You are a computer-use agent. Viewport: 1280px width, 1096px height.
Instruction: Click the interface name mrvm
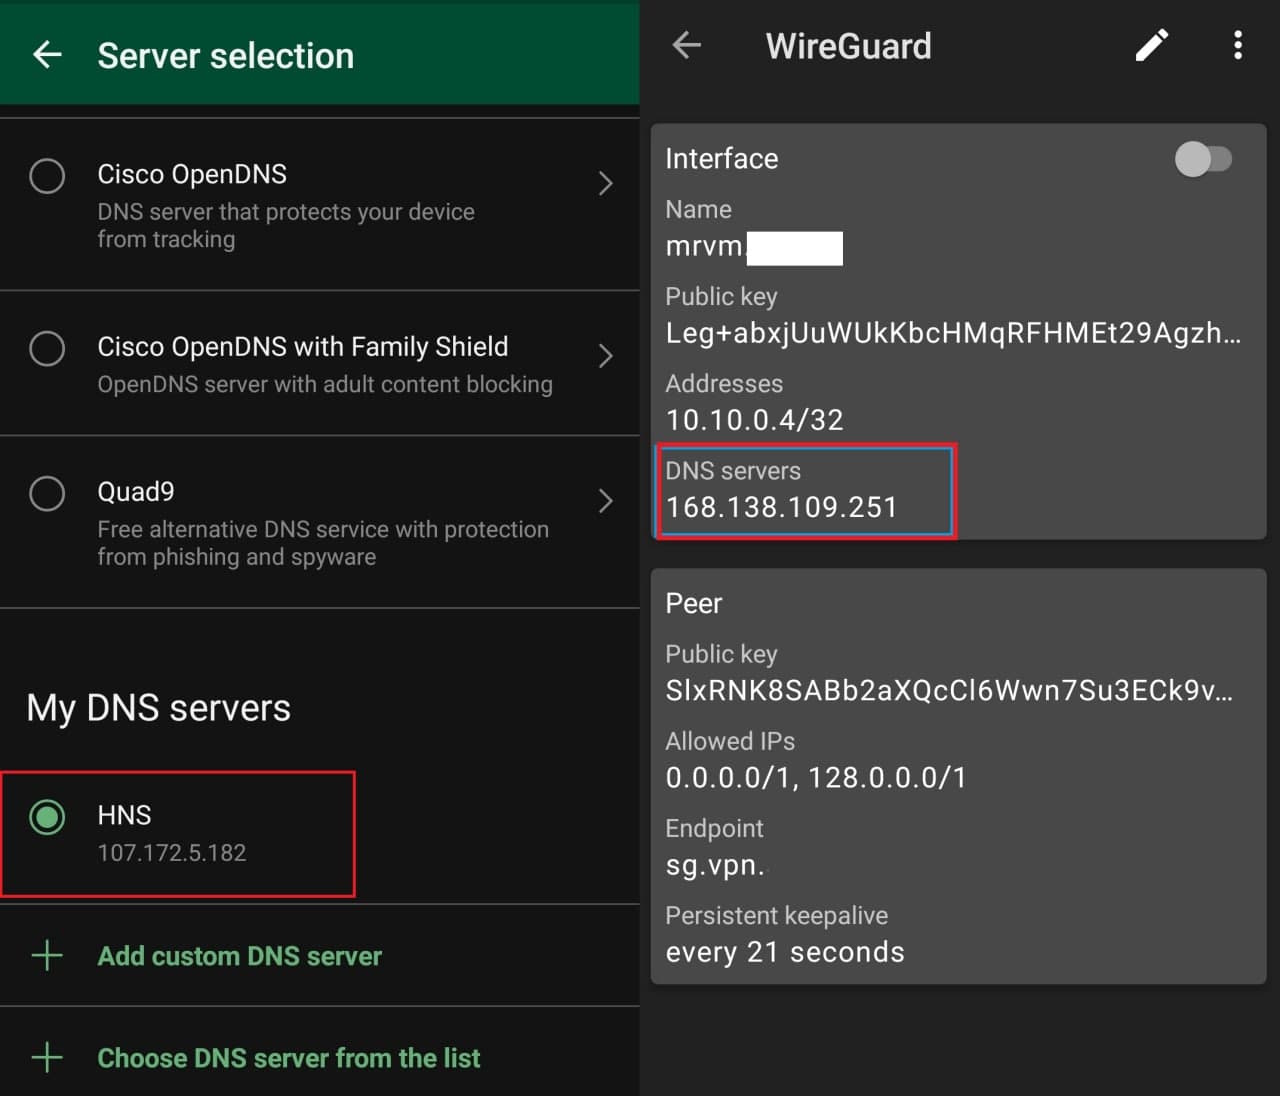point(704,246)
